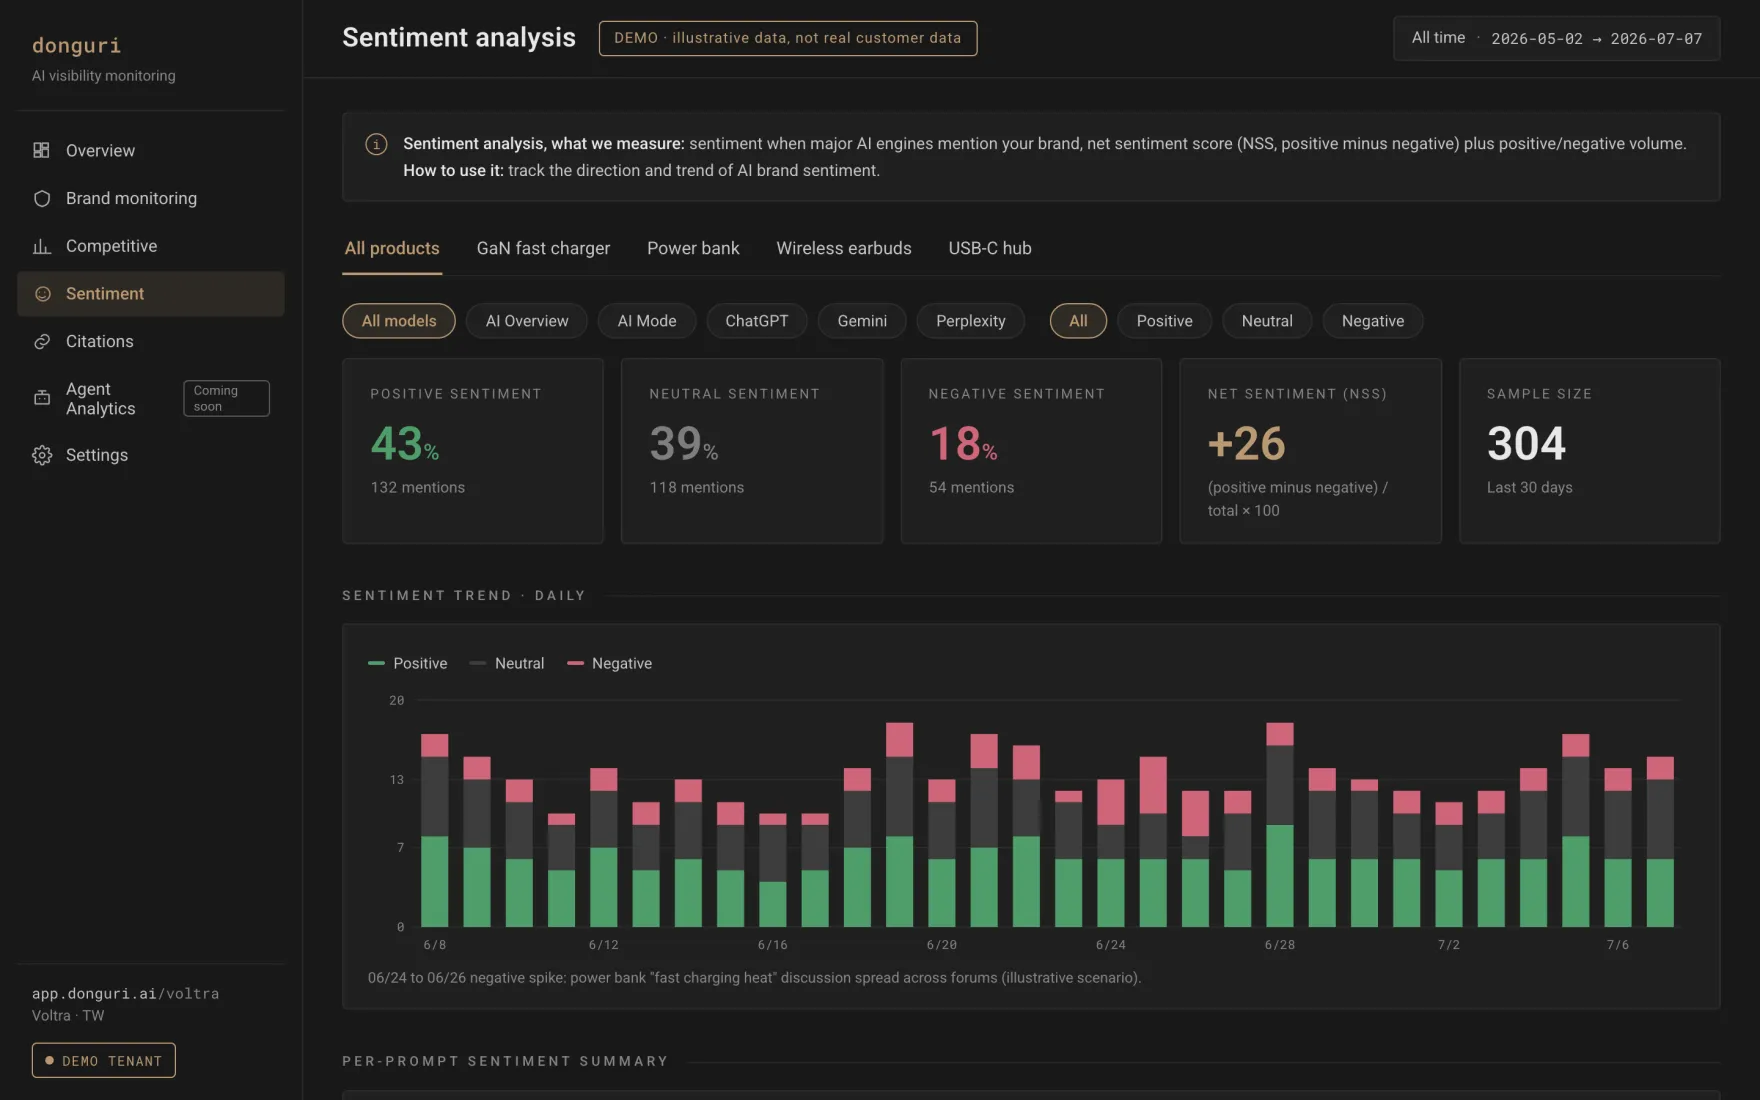The height and width of the screenshot is (1100, 1760).
Task: Click the Neutral Sentiment 39% card
Action: [752, 451]
